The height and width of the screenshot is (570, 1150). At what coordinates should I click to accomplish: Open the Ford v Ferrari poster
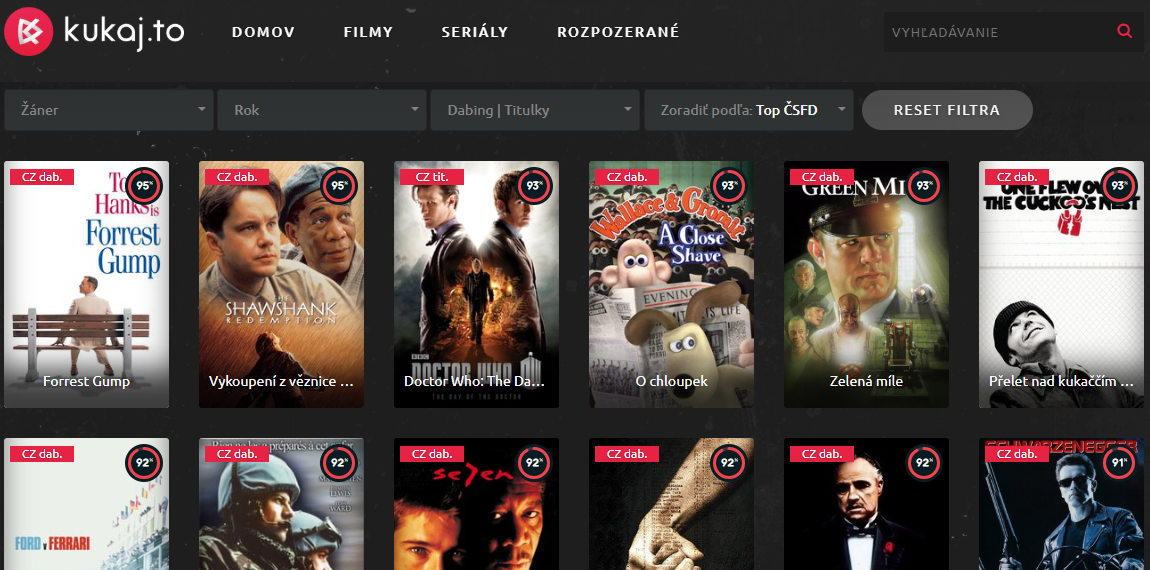pos(87,505)
